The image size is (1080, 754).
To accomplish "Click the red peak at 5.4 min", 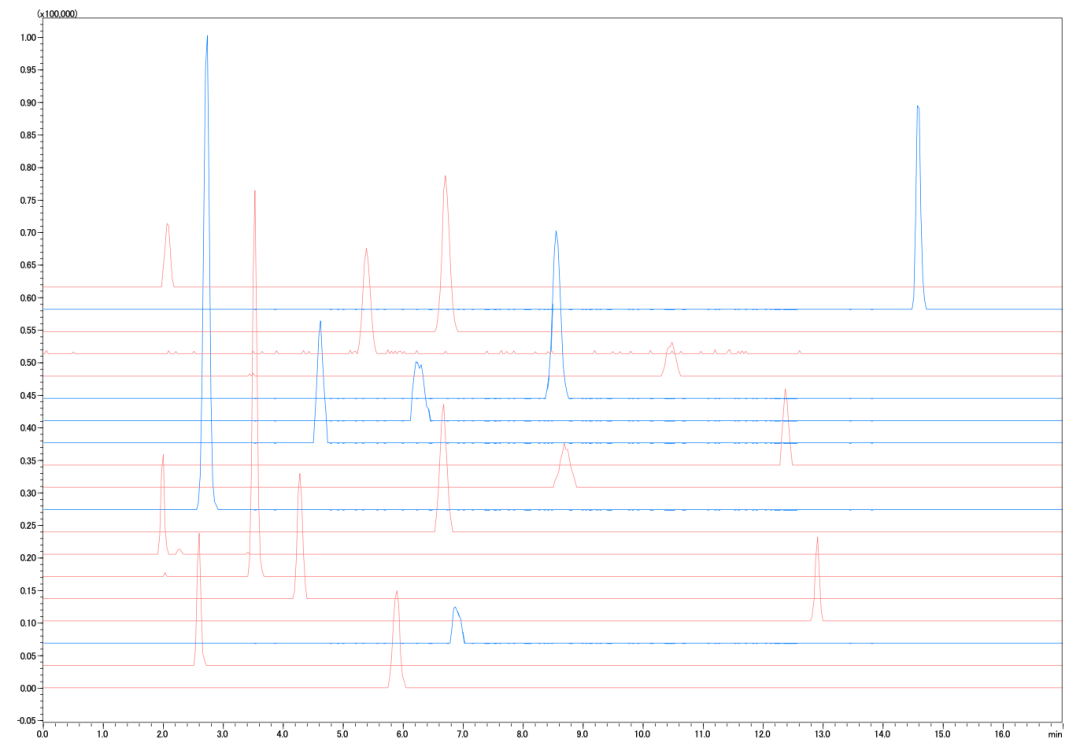I will (x=366, y=250).
